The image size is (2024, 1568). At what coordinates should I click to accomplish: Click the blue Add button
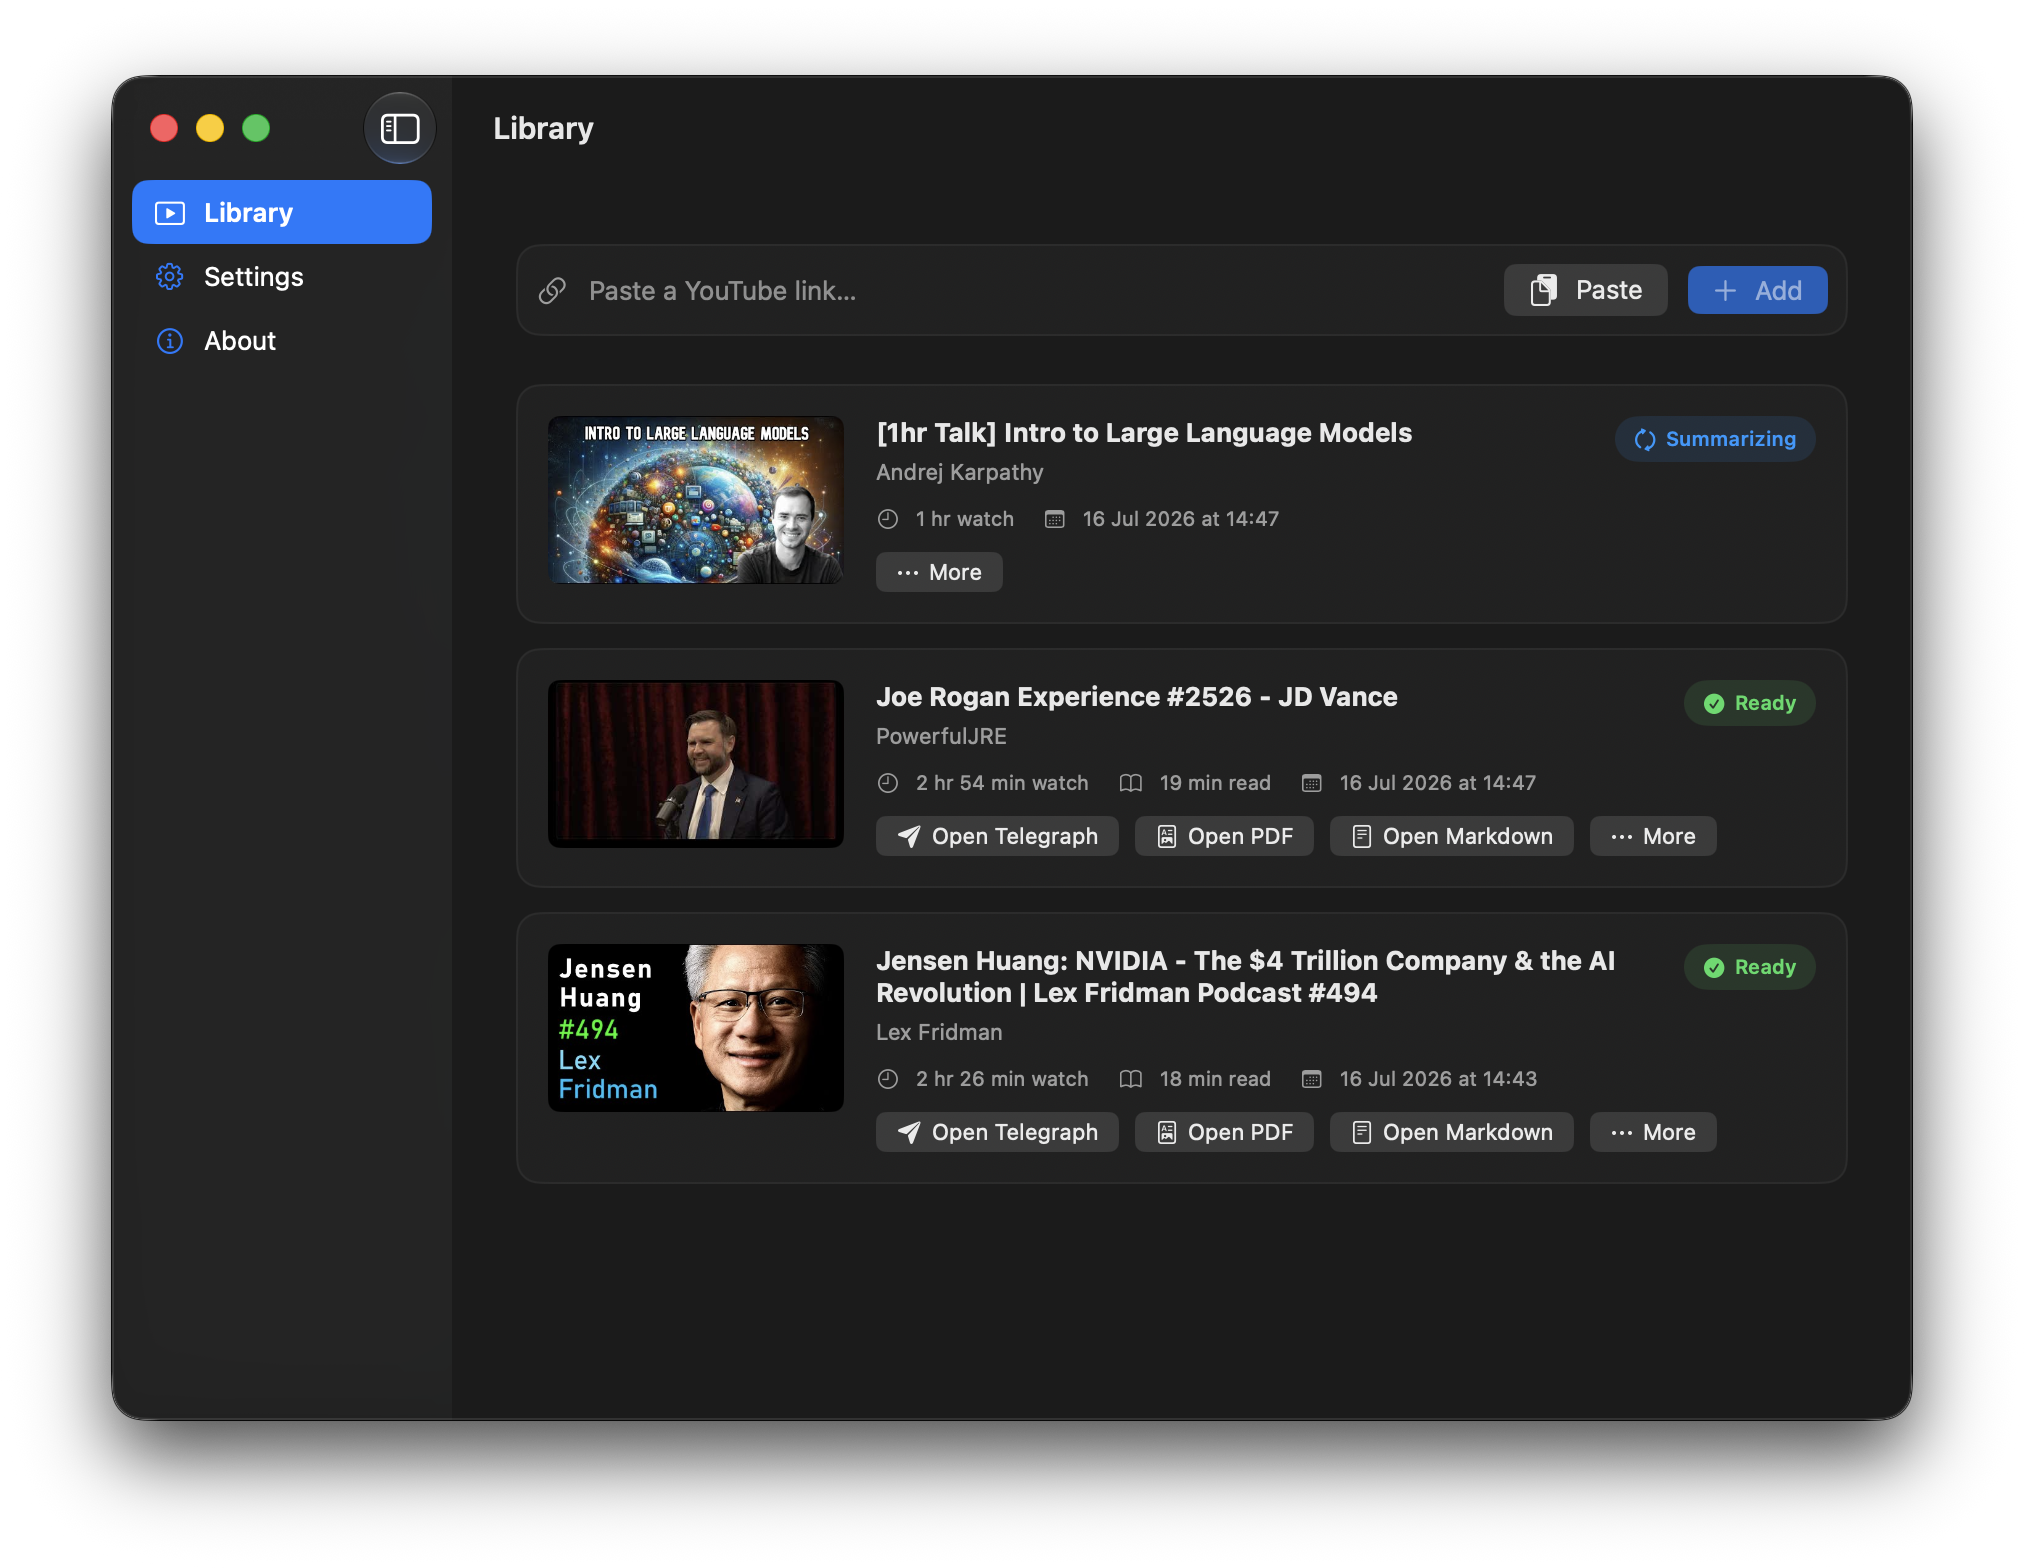click(1757, 290)
